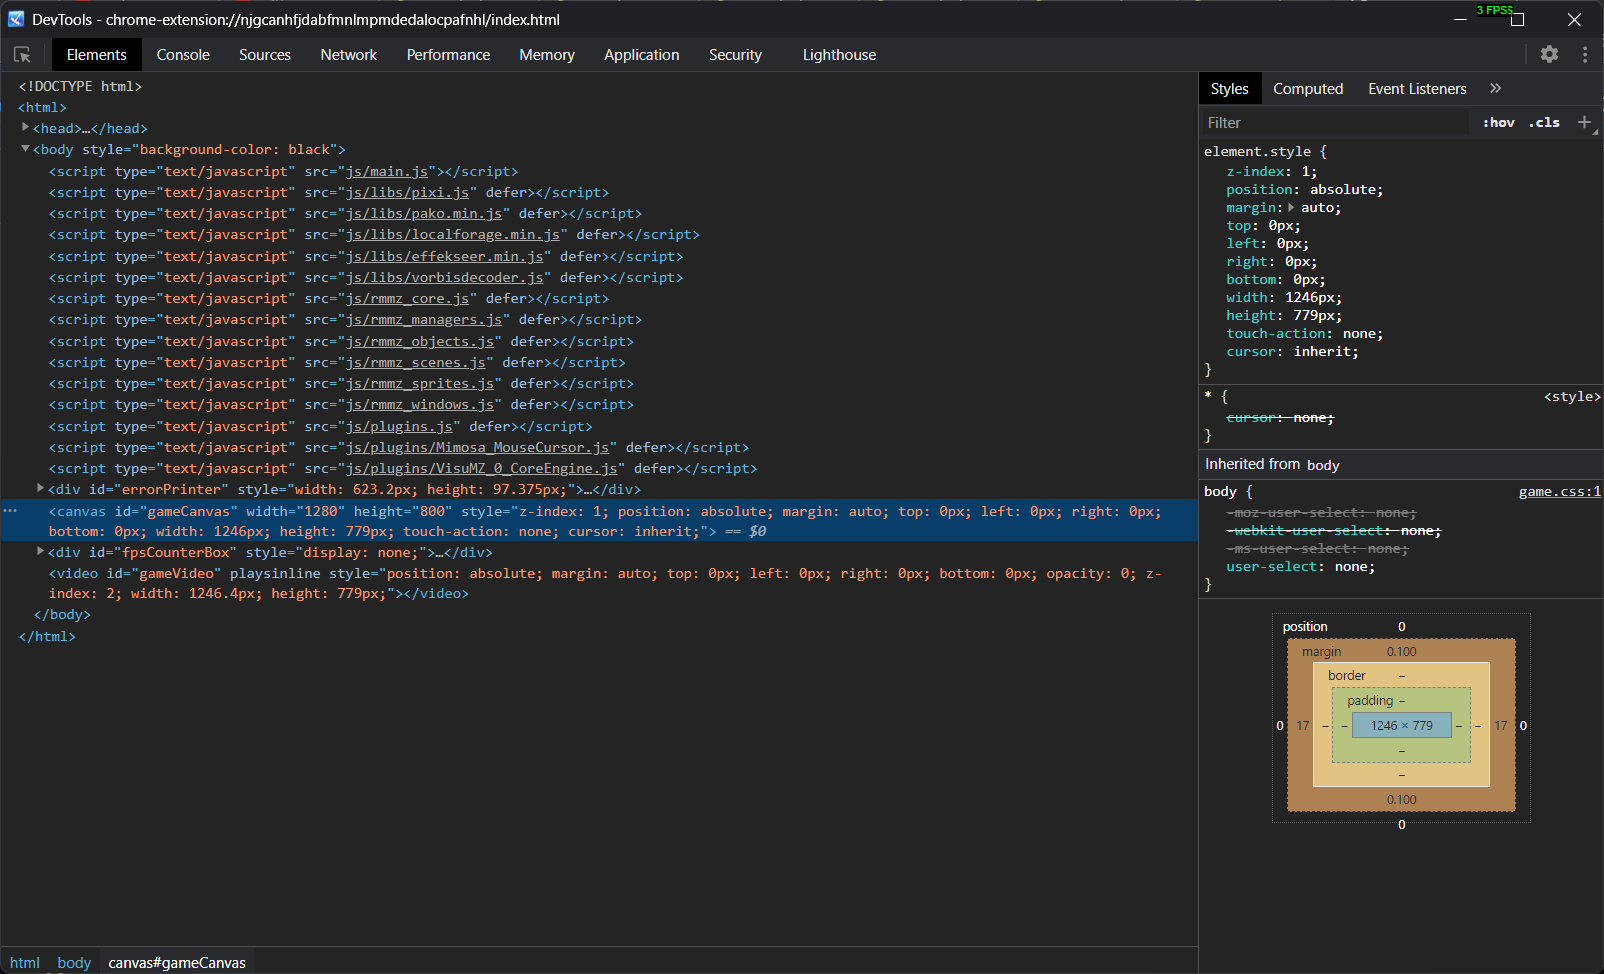1604x974 pixels.
Task: Click the more-actions dots beside the gameCanvas node
Action: pyautogui.click(x=10, y=510)
